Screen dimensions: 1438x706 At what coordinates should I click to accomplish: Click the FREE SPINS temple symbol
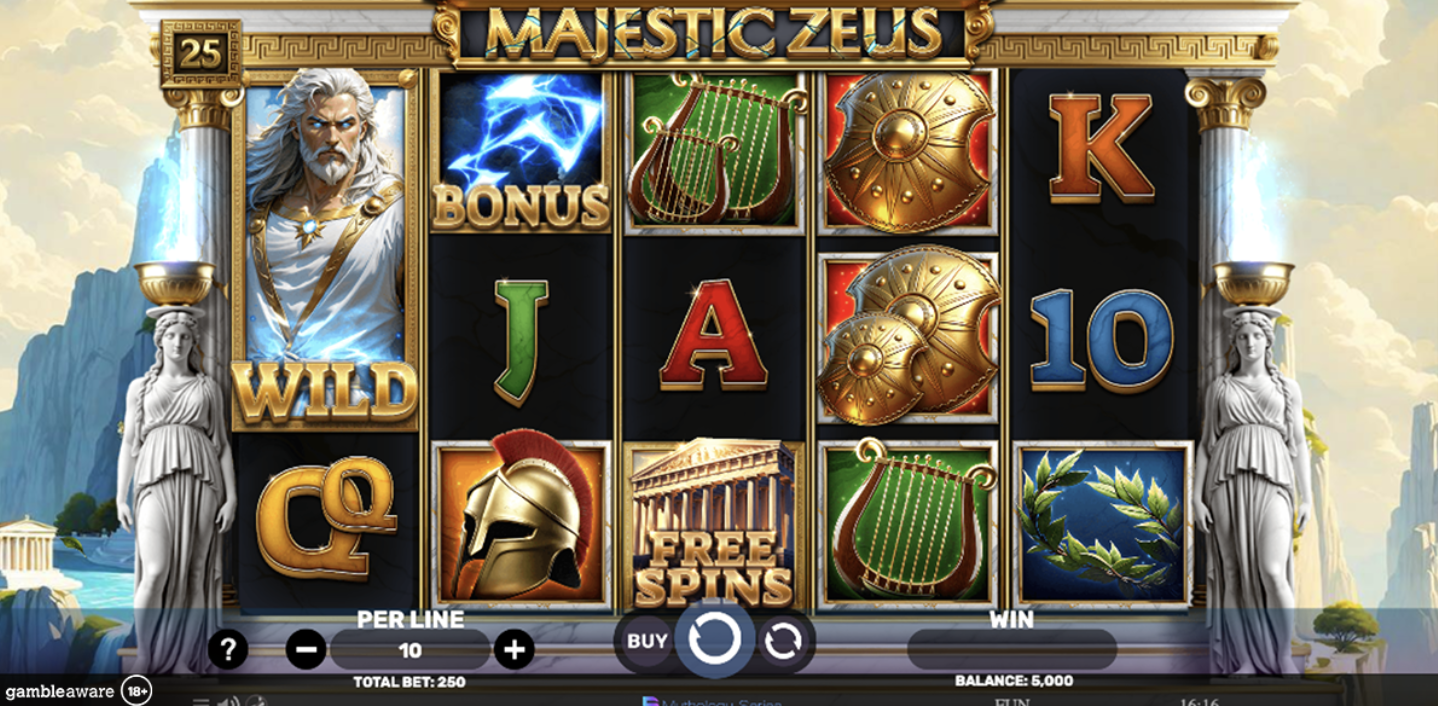pyautogui.click(x=714, y=524)
